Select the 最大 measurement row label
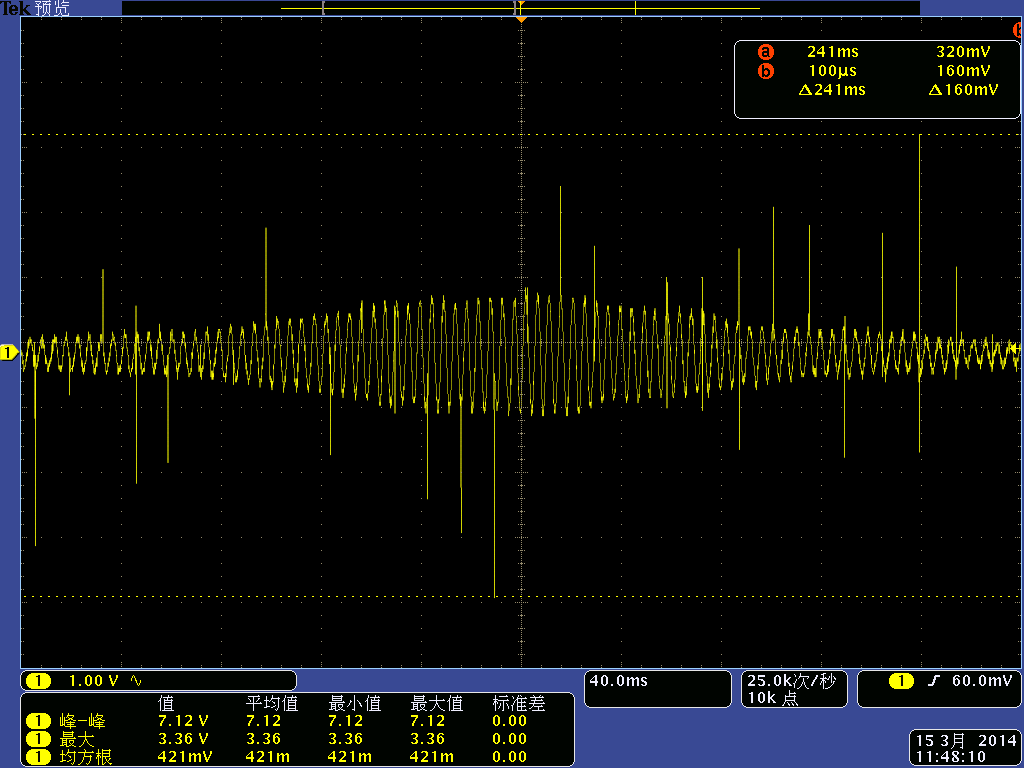 (x=77, y=739)
